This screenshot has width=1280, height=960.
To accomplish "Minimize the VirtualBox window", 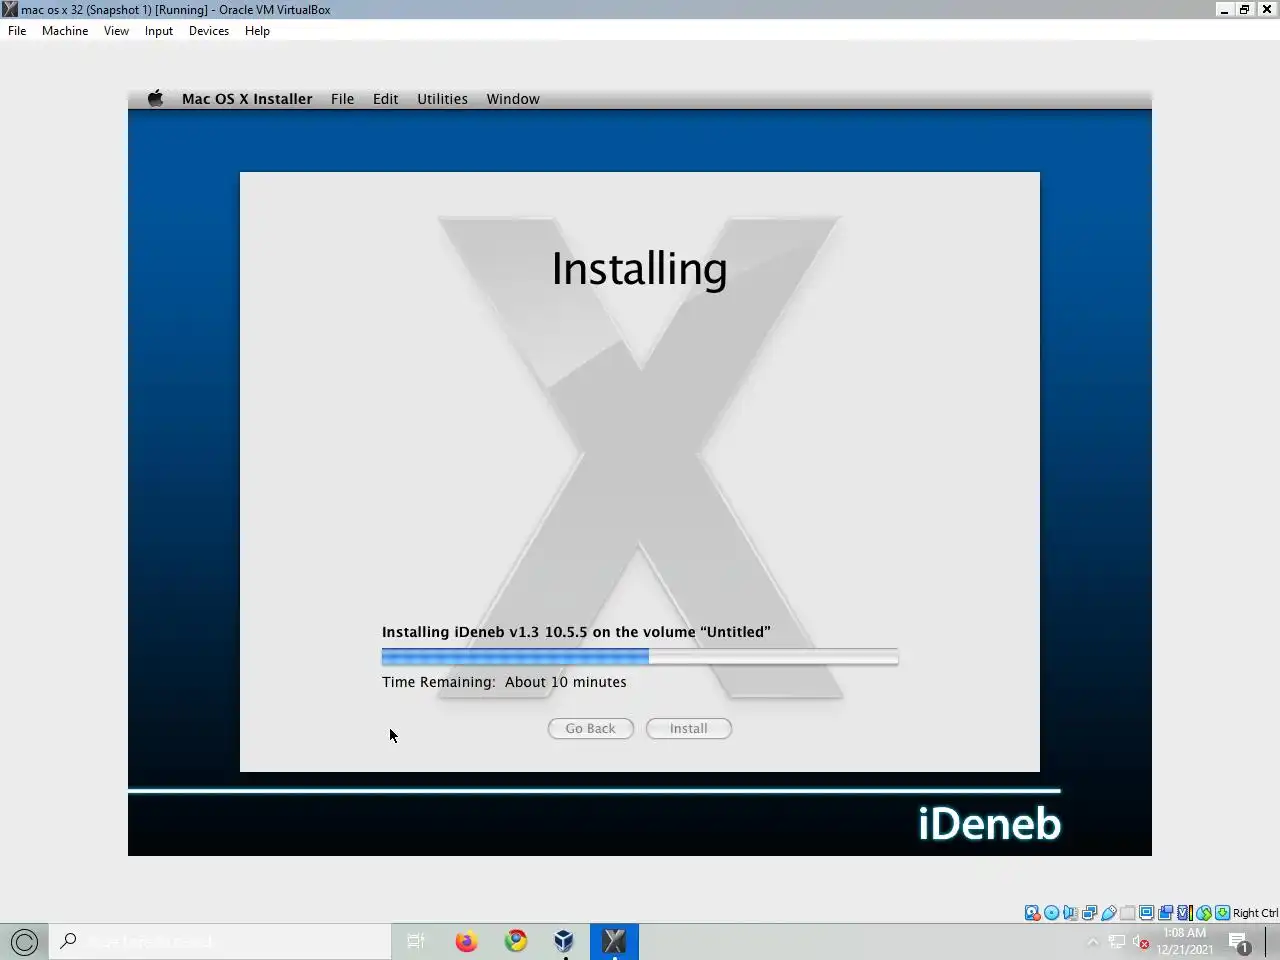I will click(1224, 9).
